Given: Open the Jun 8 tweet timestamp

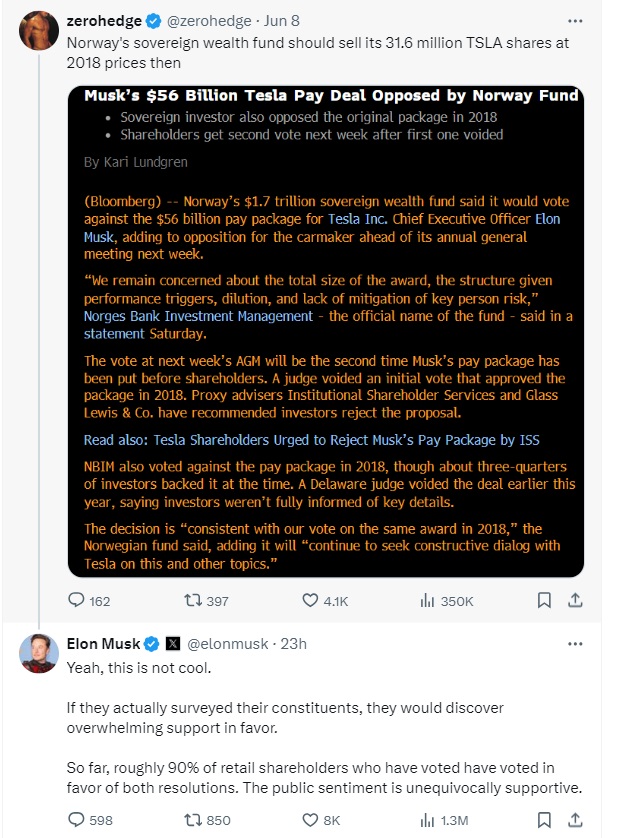Looking at the screenshot, I should (x=284, y=21).
